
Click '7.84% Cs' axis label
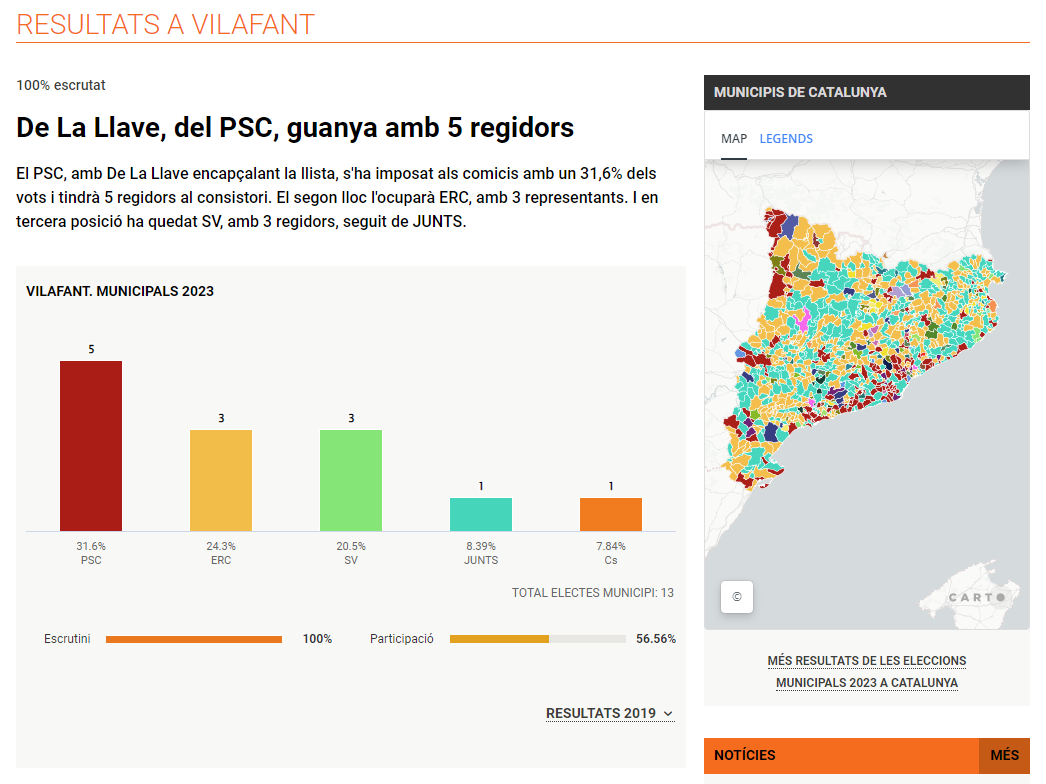tap(611, 553)
